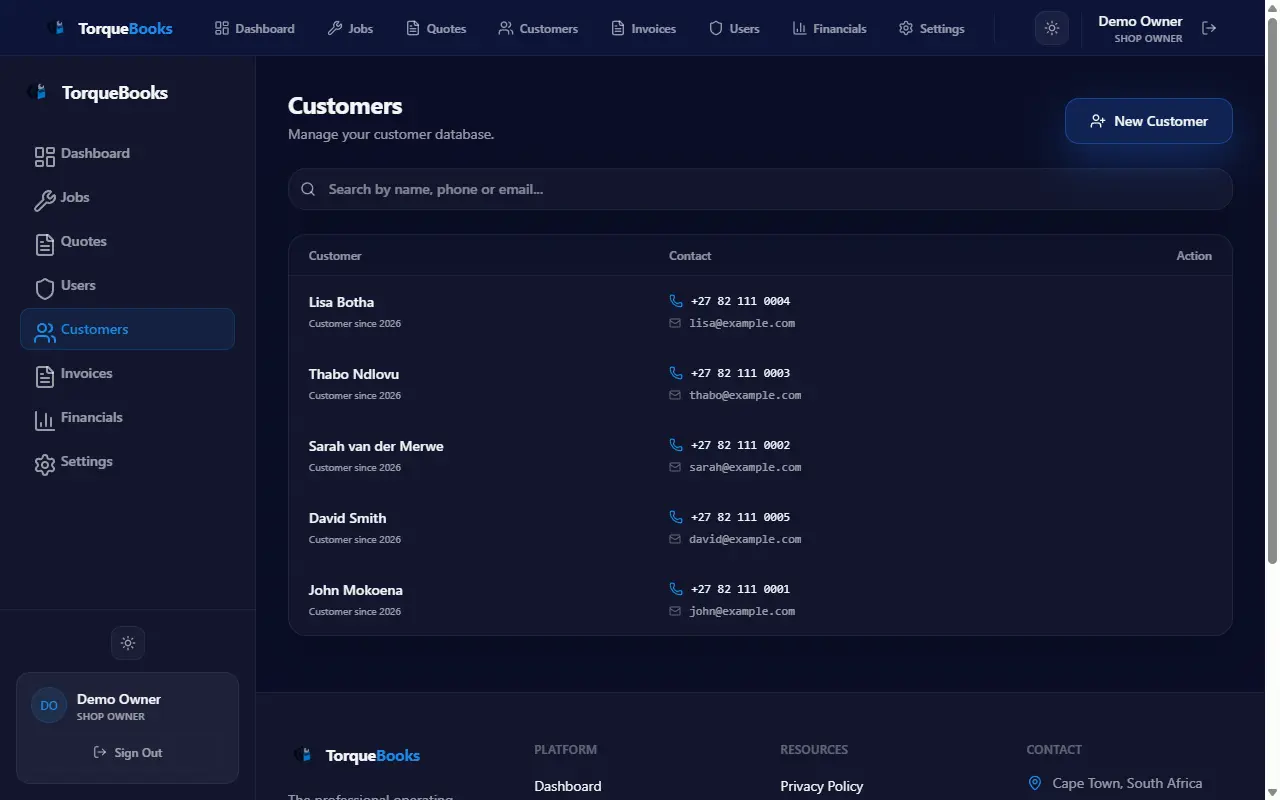Select Customers in the top navigation bar
The height and width of the screenshot is (800, 1280).
pyautogui.click(x=538, y=28)
